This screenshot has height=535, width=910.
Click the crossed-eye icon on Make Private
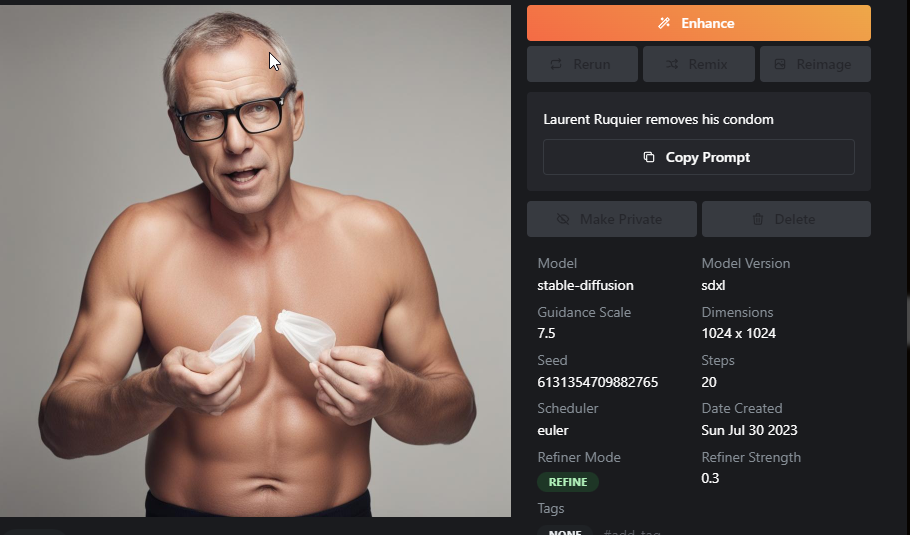(563, 219)
